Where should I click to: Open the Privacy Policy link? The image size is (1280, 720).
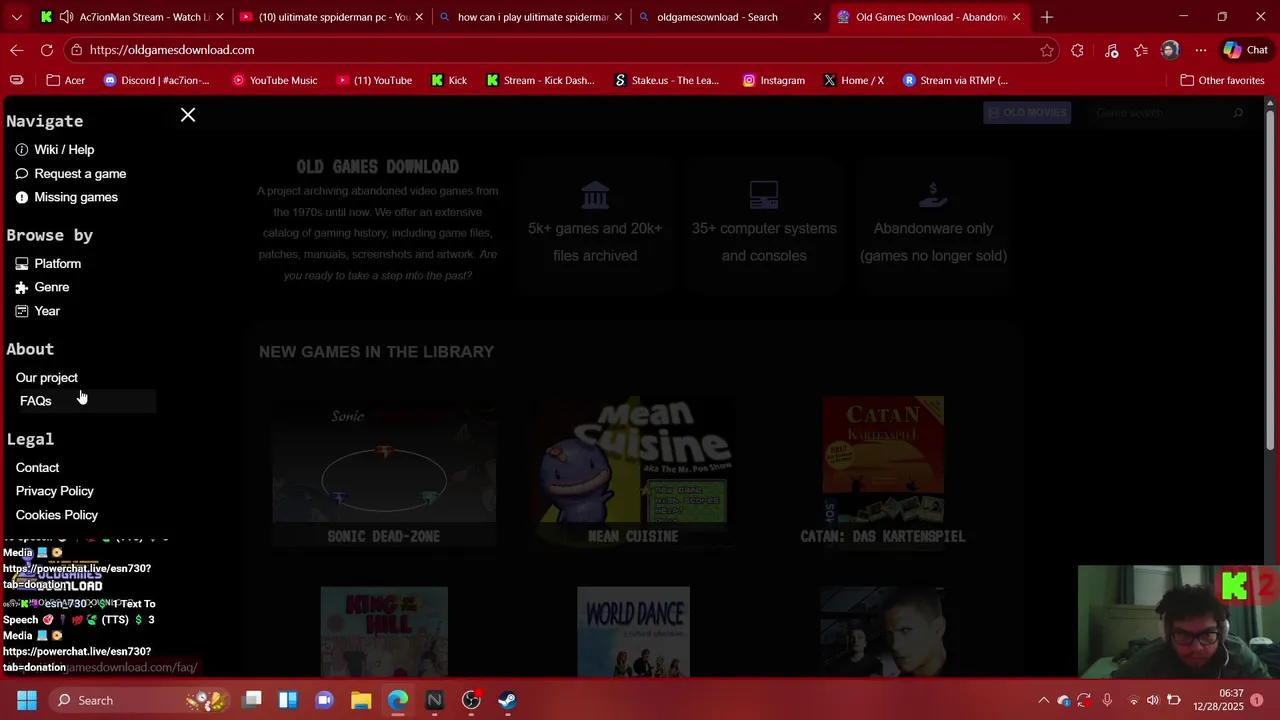click(x=54, y=491)
